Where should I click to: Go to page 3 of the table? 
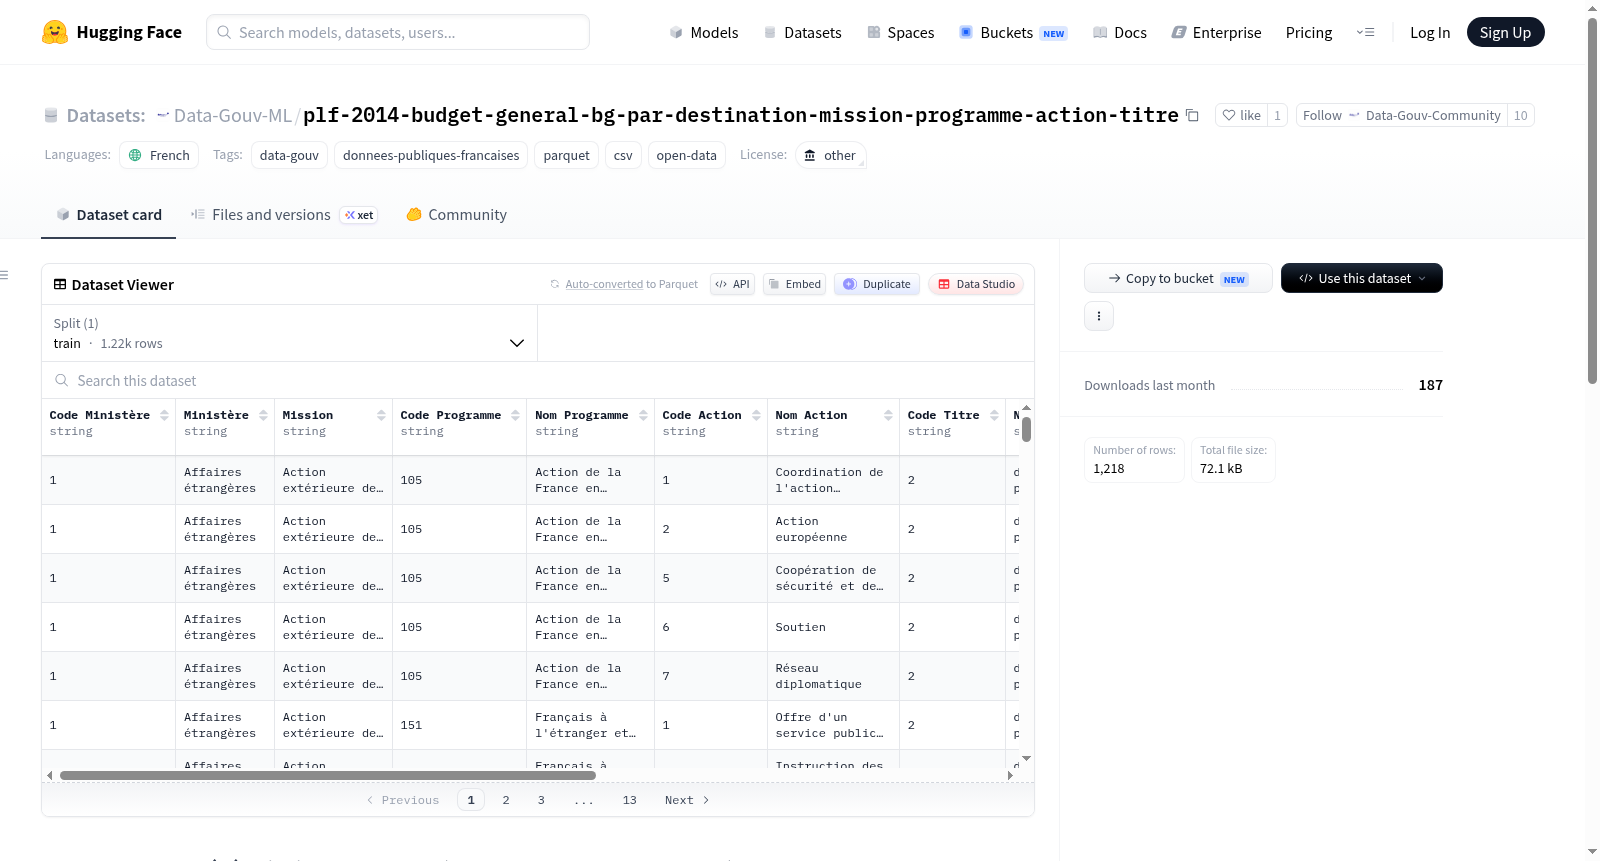pyautogui.click(x=541, y=800)
